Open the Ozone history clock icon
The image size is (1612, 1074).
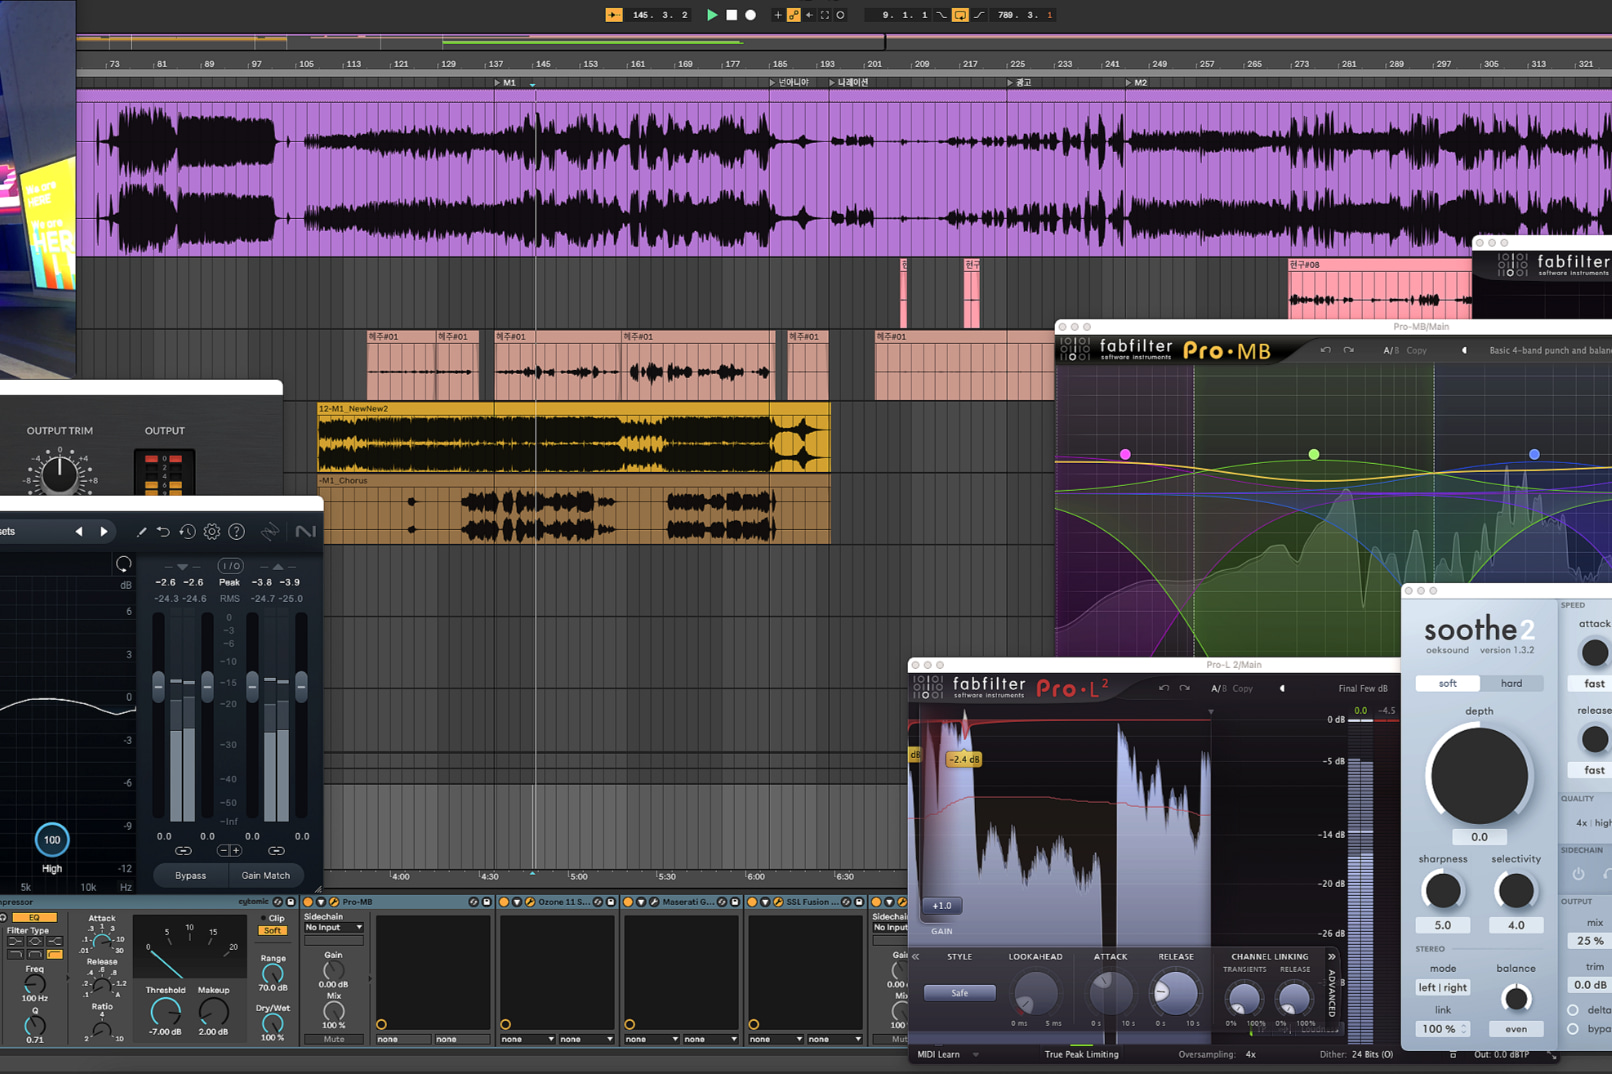[187, 532]
